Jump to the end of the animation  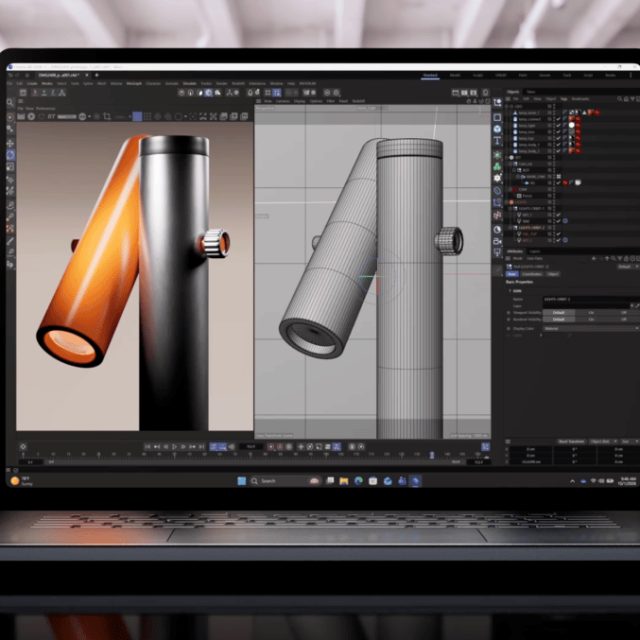tap(202, 447)
